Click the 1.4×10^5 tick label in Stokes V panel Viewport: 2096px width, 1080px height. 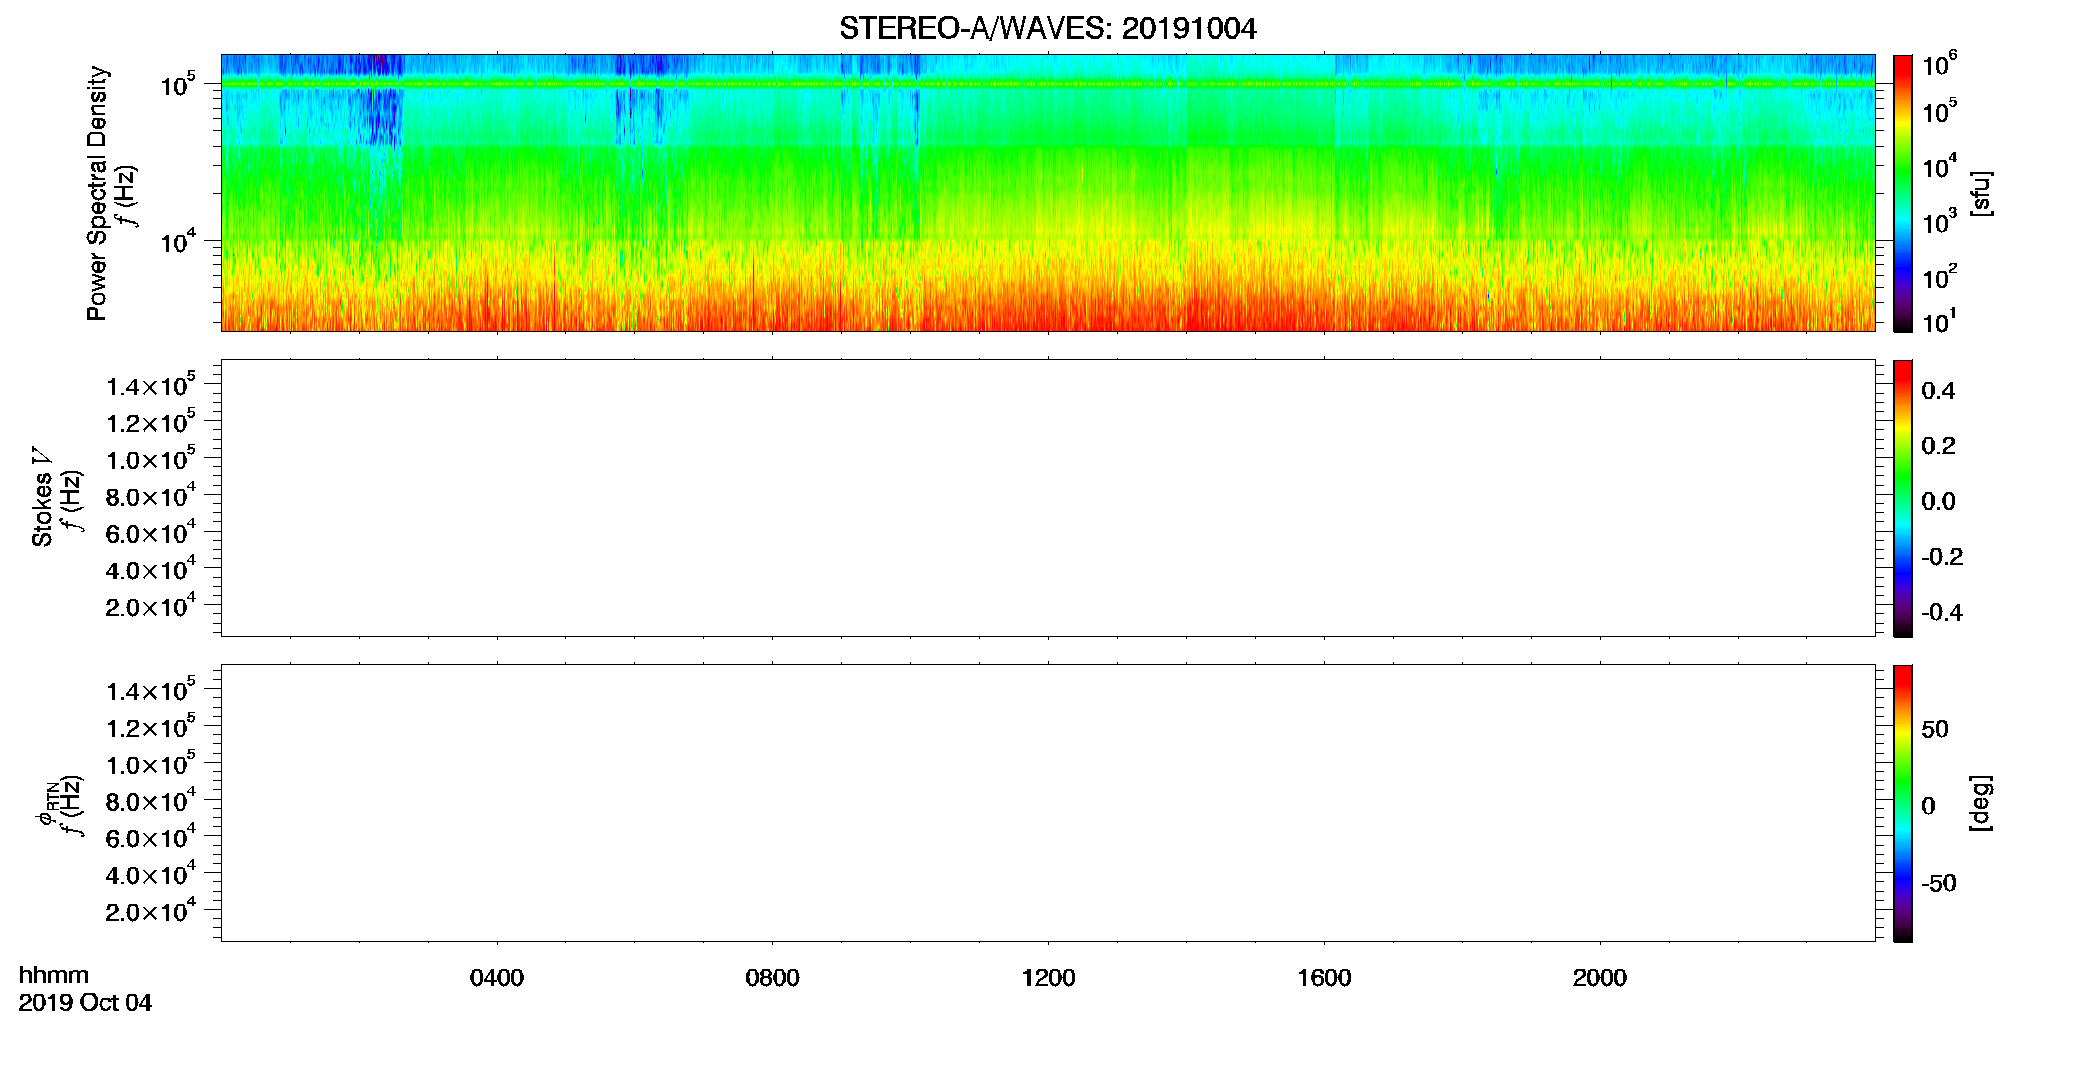151,385
